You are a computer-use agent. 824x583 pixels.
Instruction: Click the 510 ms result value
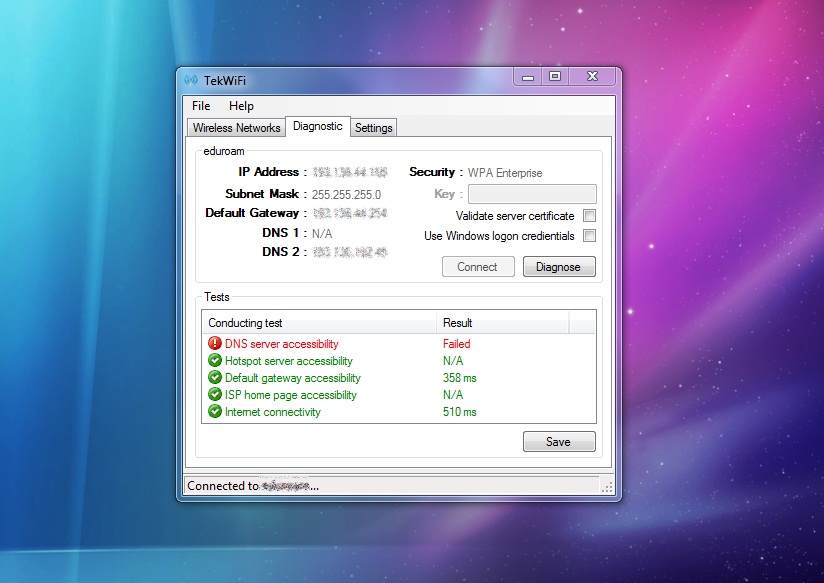coord(460,412)
